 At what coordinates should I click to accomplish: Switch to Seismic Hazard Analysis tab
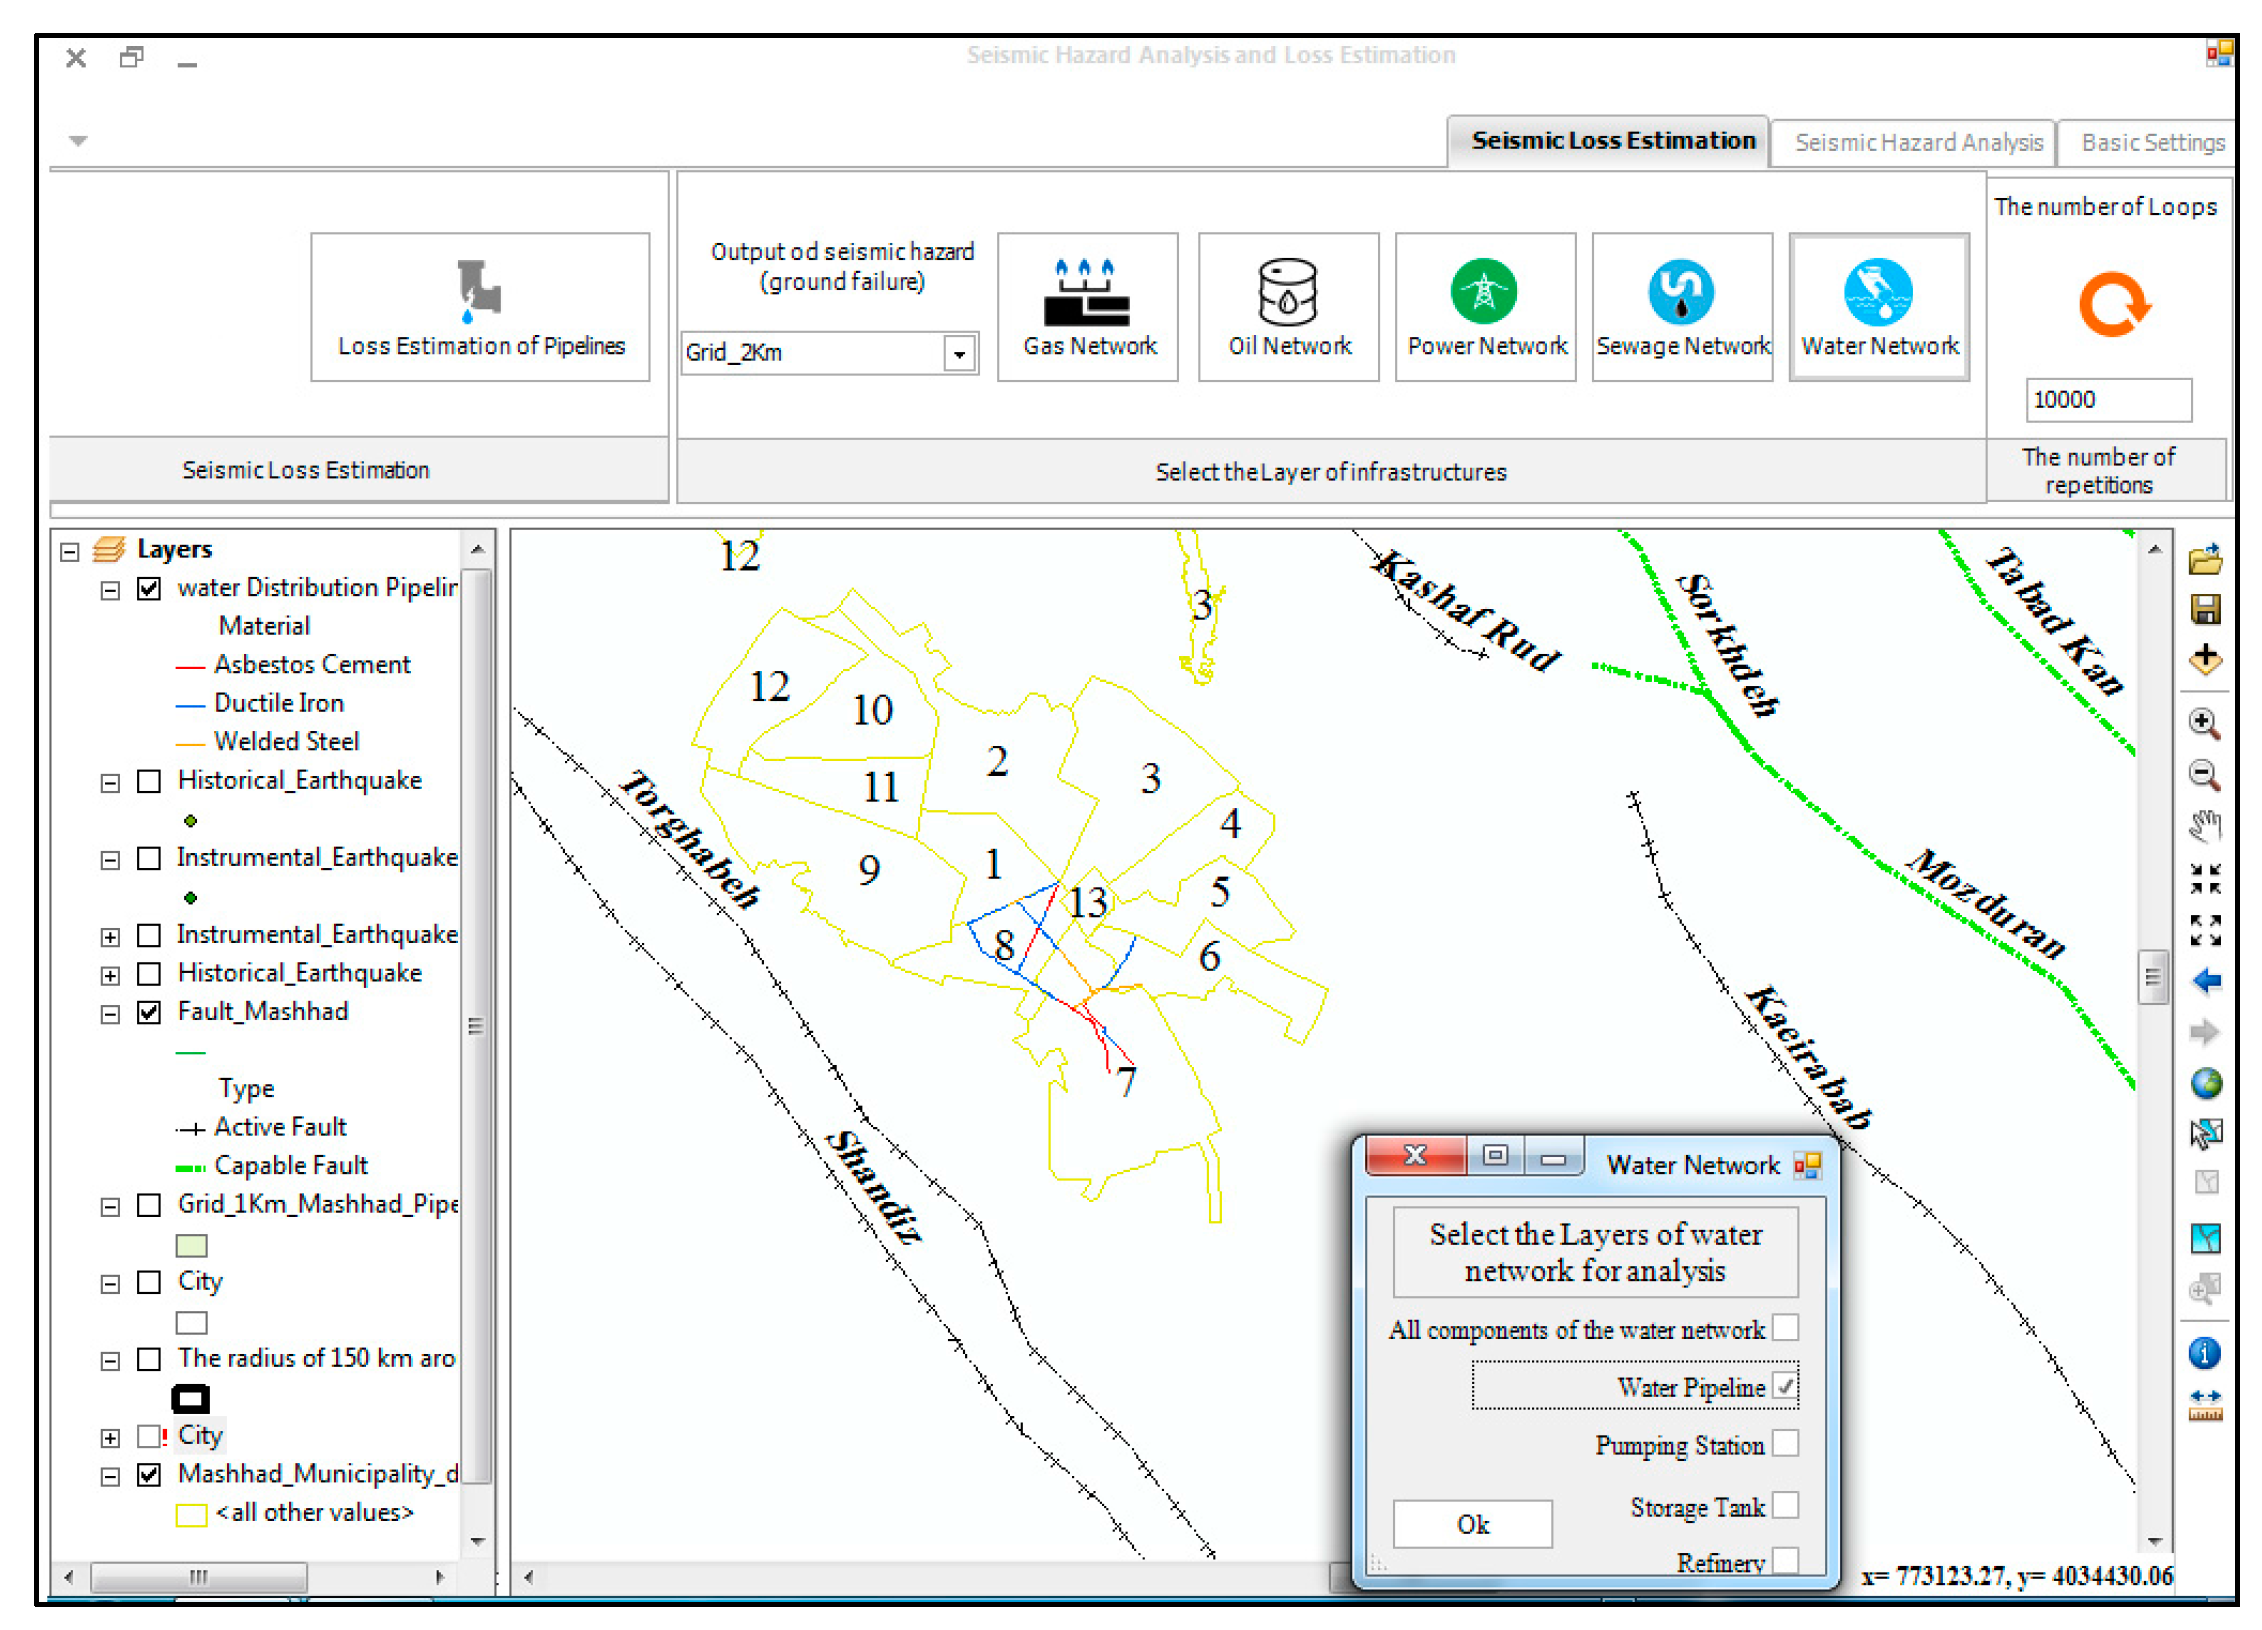pos(1917,142)
